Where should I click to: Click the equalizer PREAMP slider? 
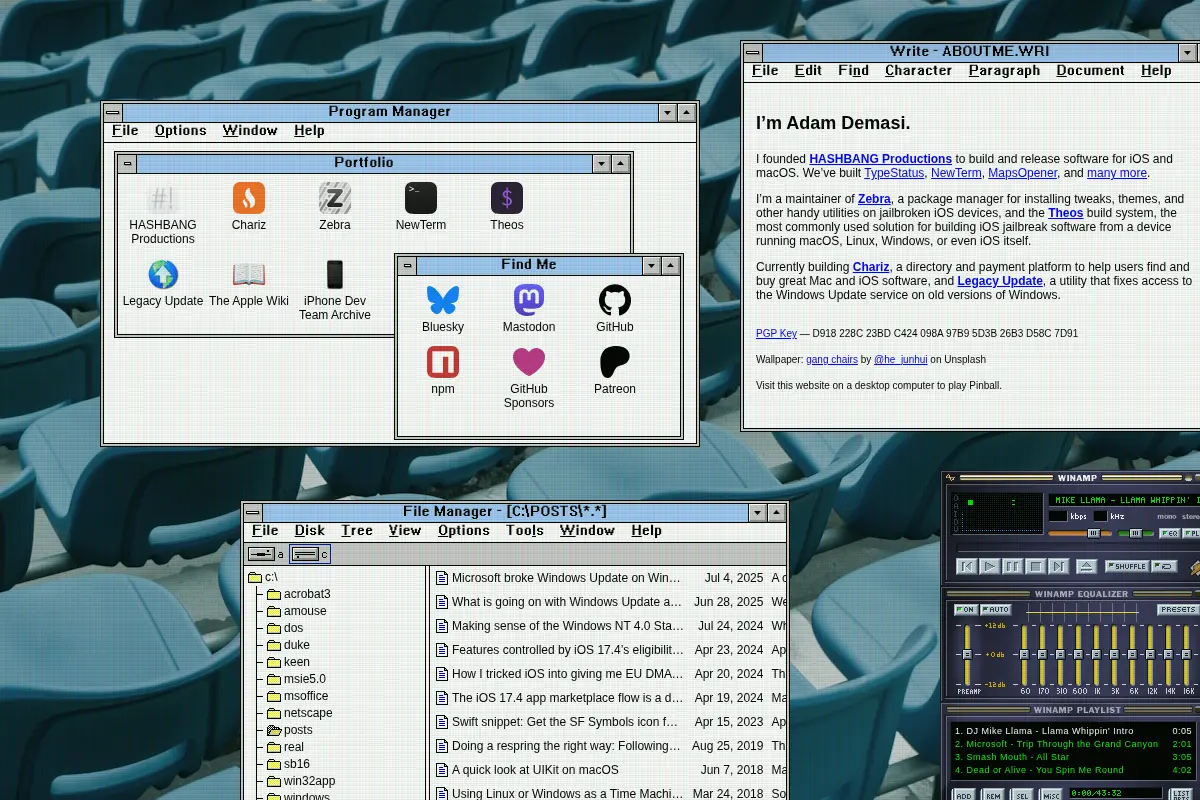pyautogui.click(x=967, y=655)
